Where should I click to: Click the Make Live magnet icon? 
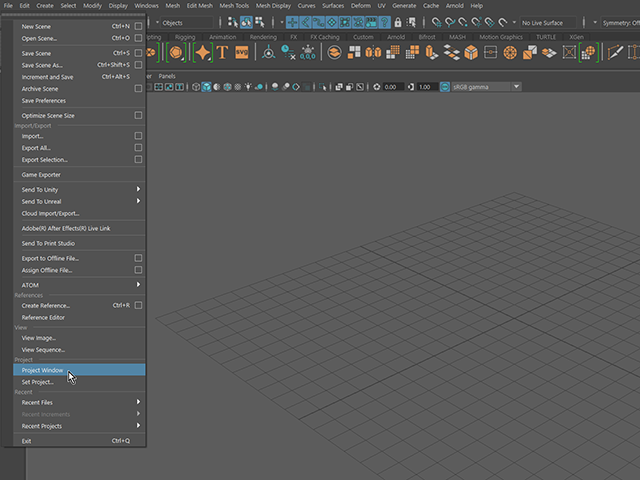503,22
